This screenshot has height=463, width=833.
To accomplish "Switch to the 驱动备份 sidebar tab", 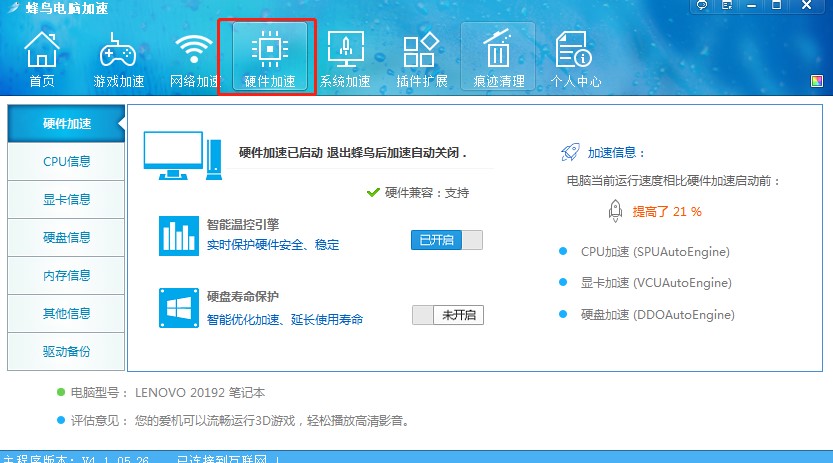I will pos(66,351).
